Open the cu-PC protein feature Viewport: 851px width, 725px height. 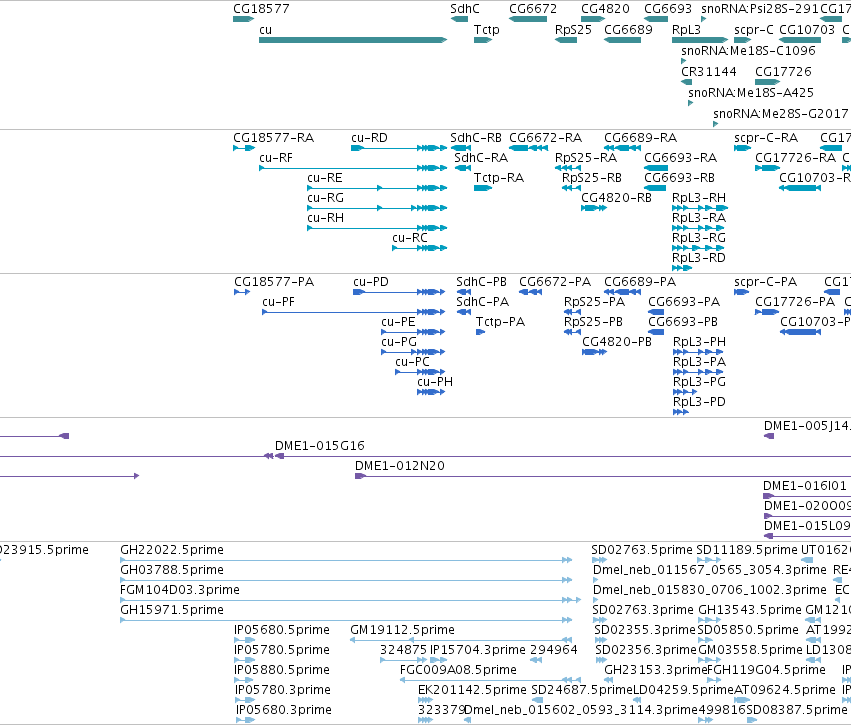(x=420, y=372)
